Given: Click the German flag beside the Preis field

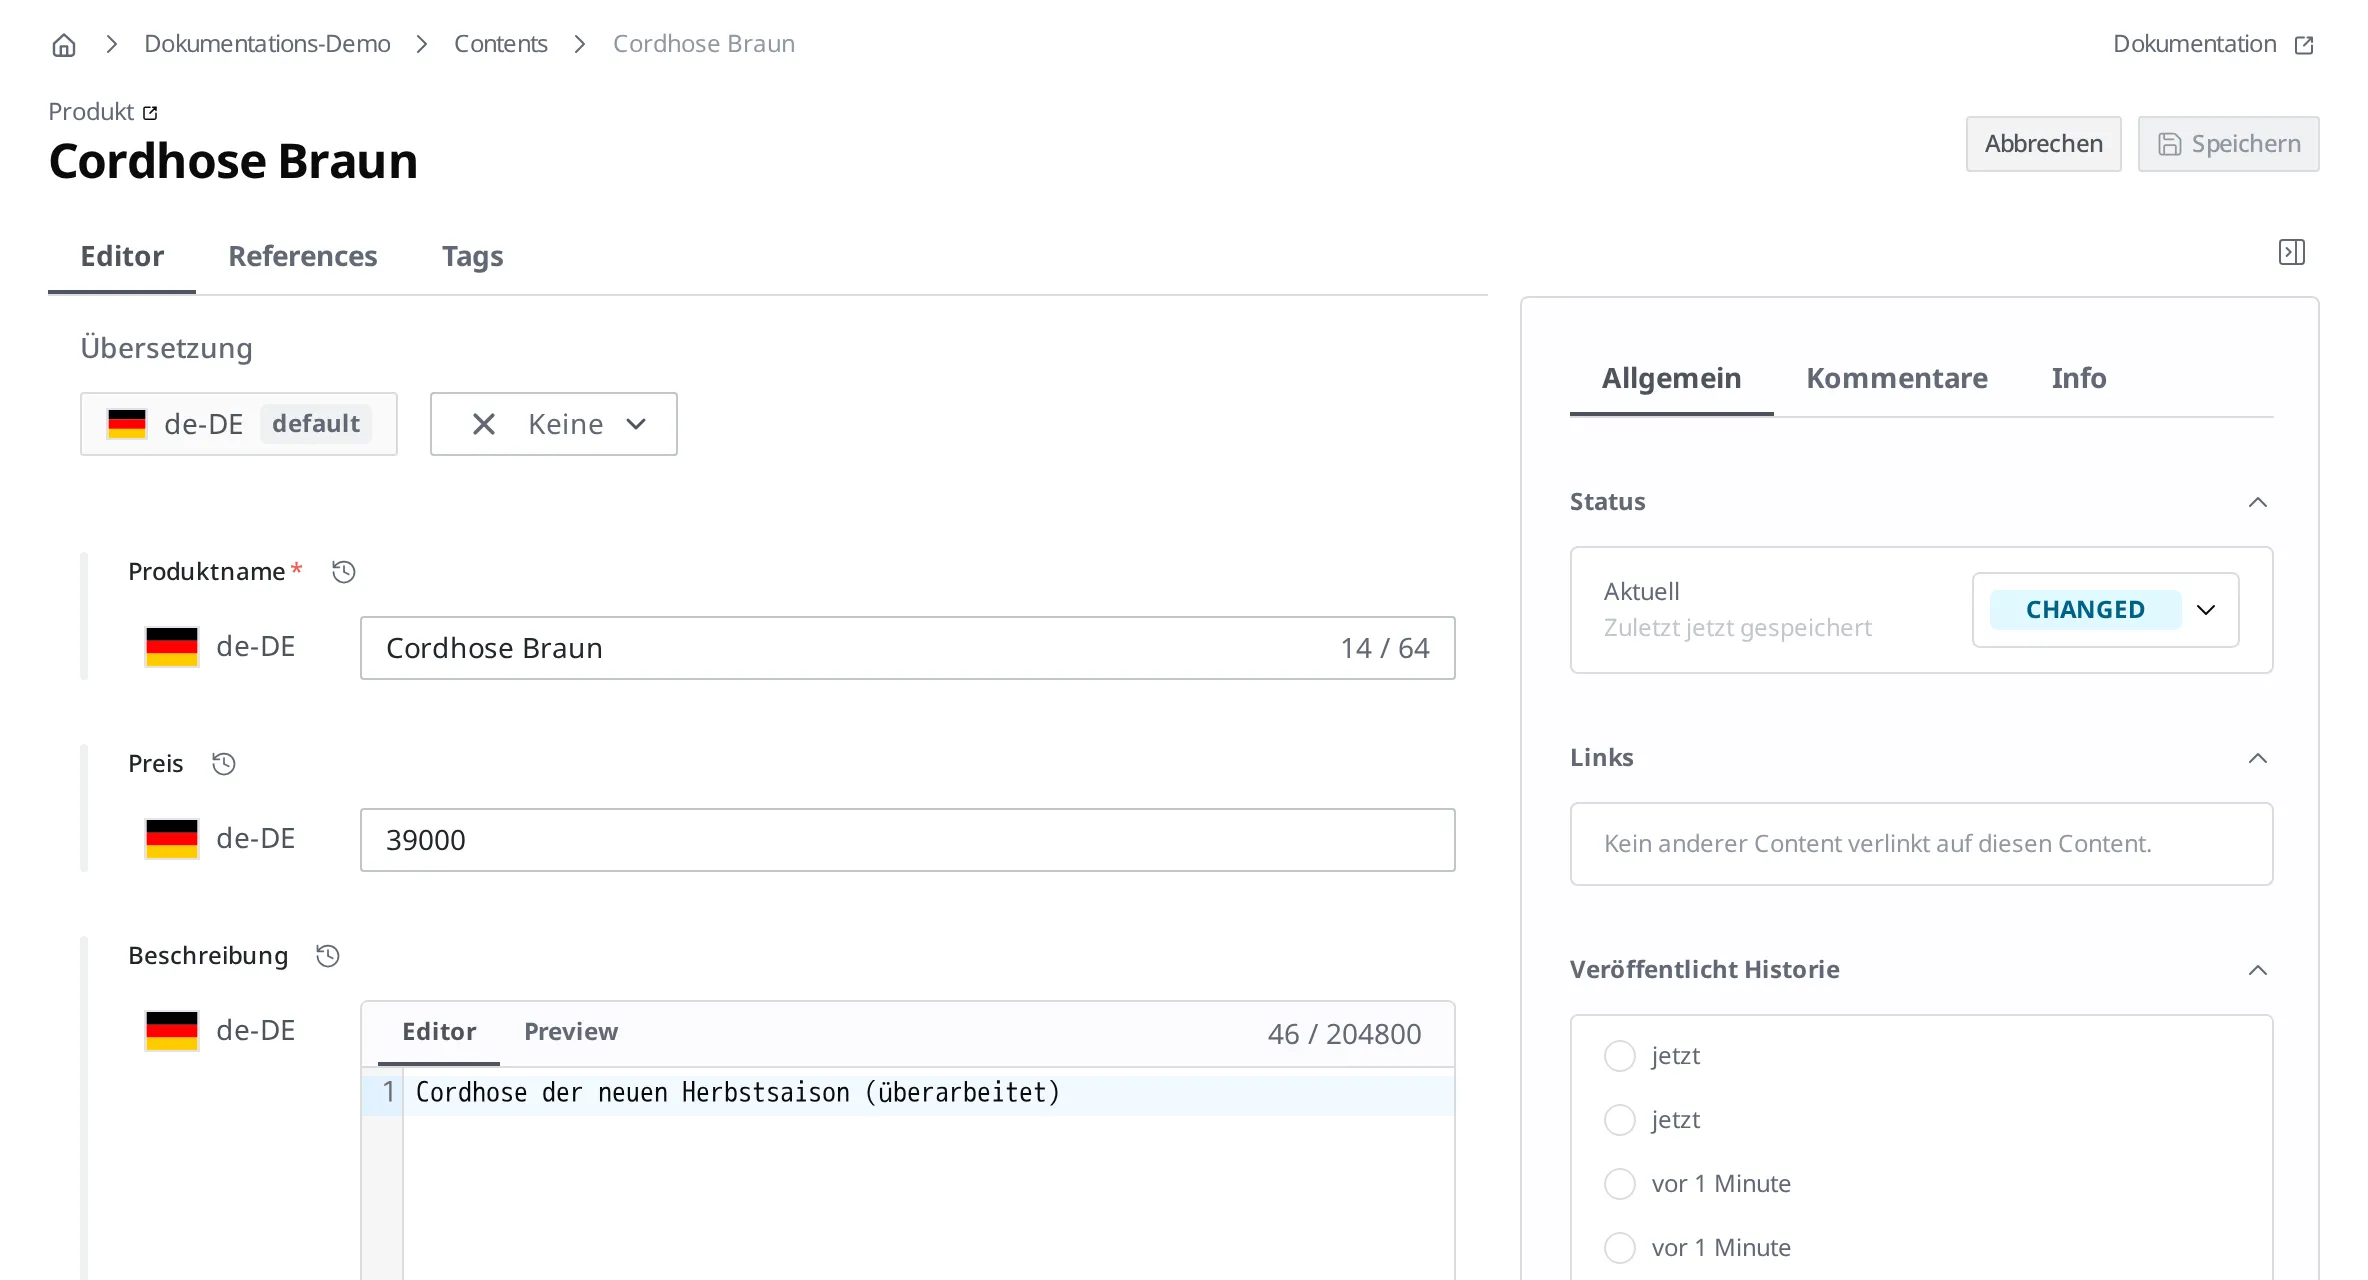Looking at the screenshot, I should pyautogui.click(x=172, y=839).
